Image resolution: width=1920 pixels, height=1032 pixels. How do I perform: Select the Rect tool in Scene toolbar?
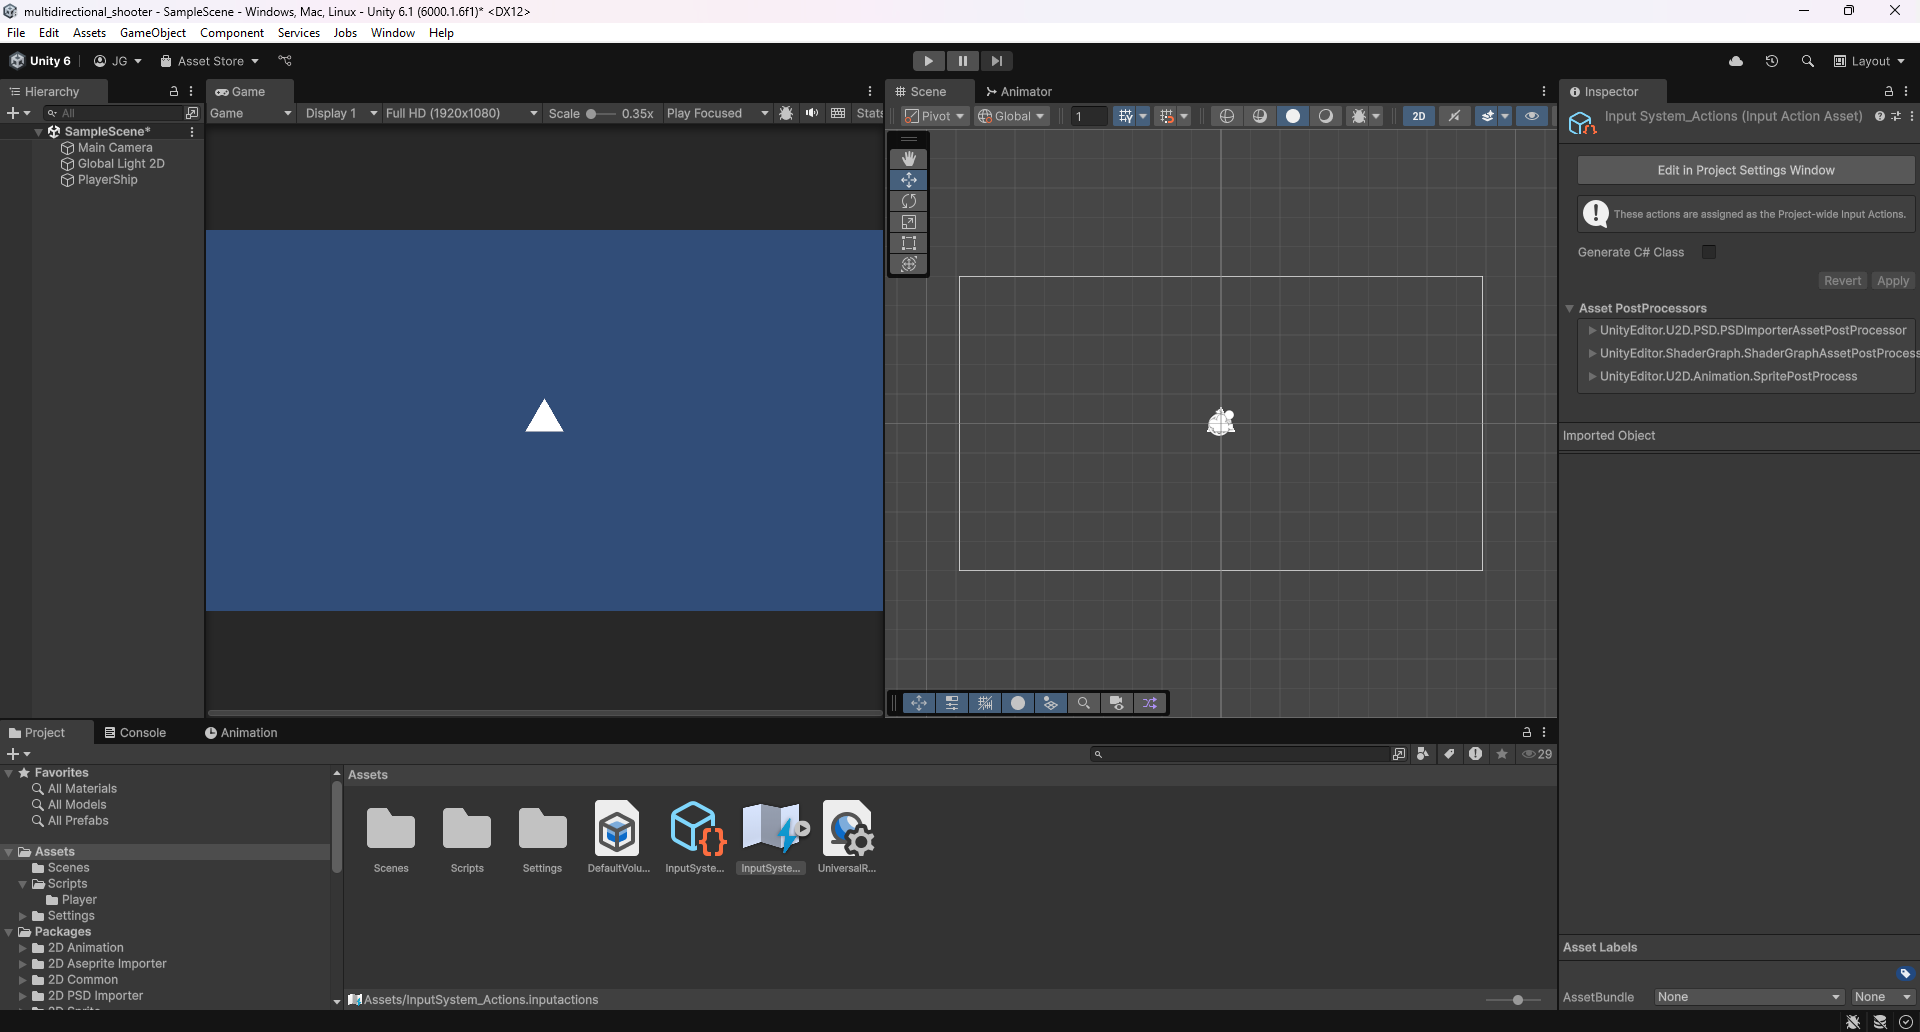pyautogui.click(x=908, y=243)
